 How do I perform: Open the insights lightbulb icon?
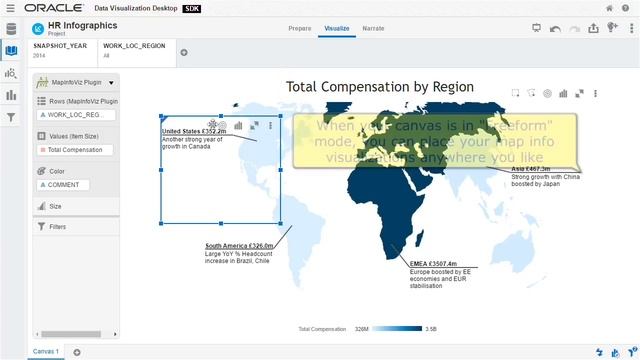point(612,27)
